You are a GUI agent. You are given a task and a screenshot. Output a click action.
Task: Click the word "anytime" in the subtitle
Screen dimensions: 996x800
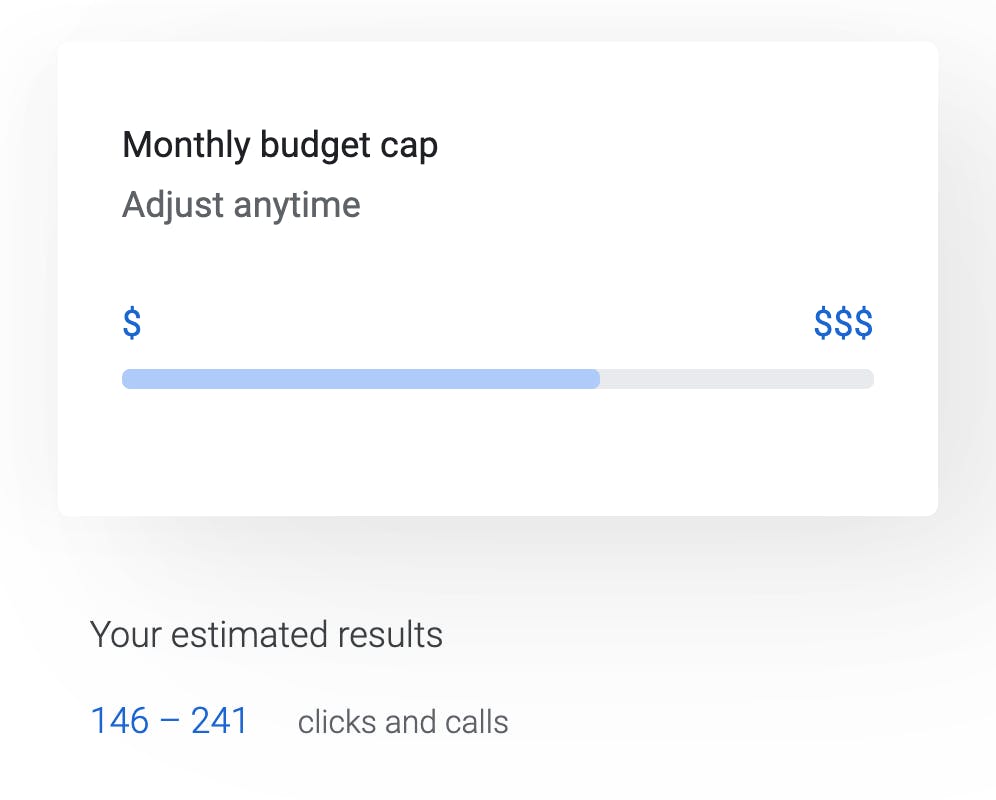pos(297,206)
